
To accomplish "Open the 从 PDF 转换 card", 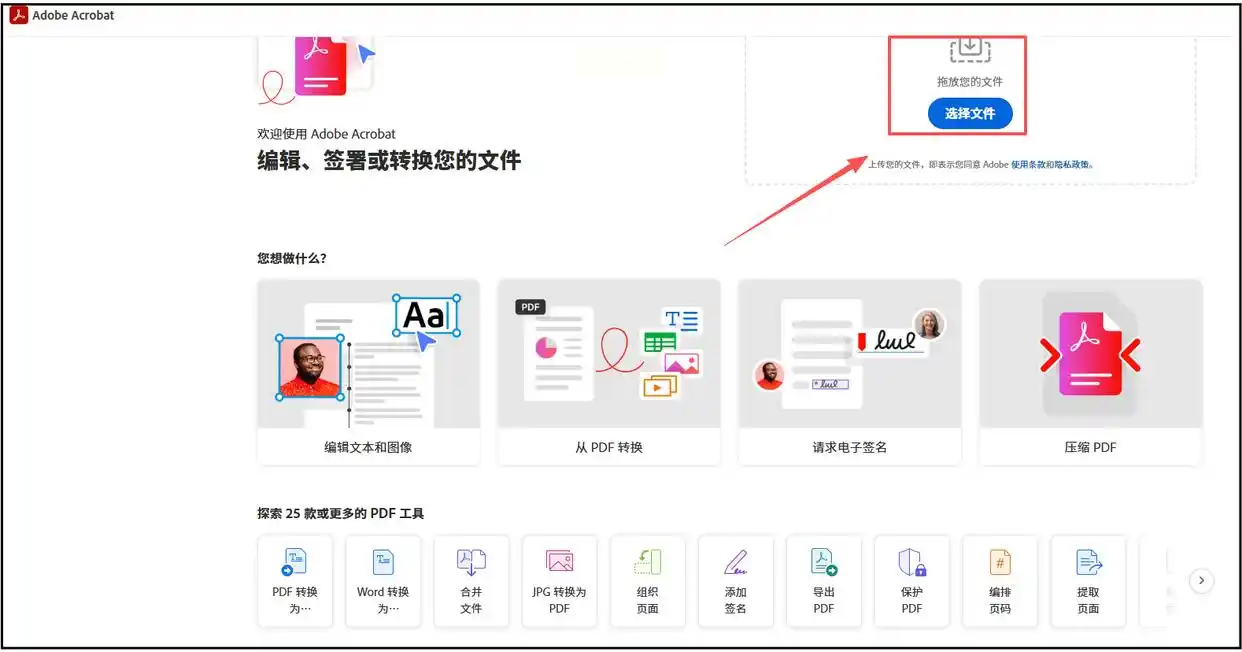I will click(609, 372).
